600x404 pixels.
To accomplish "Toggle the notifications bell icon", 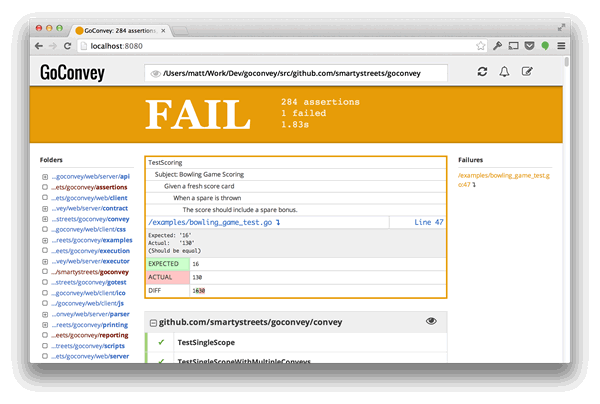I will pyautogui.click(x=504, y=72).
